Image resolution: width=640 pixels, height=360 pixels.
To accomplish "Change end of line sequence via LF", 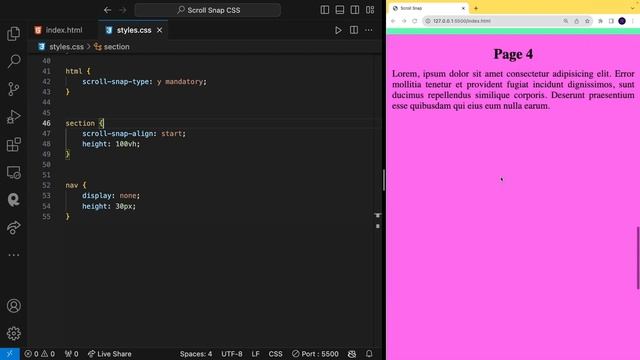I will click(256, 354).
